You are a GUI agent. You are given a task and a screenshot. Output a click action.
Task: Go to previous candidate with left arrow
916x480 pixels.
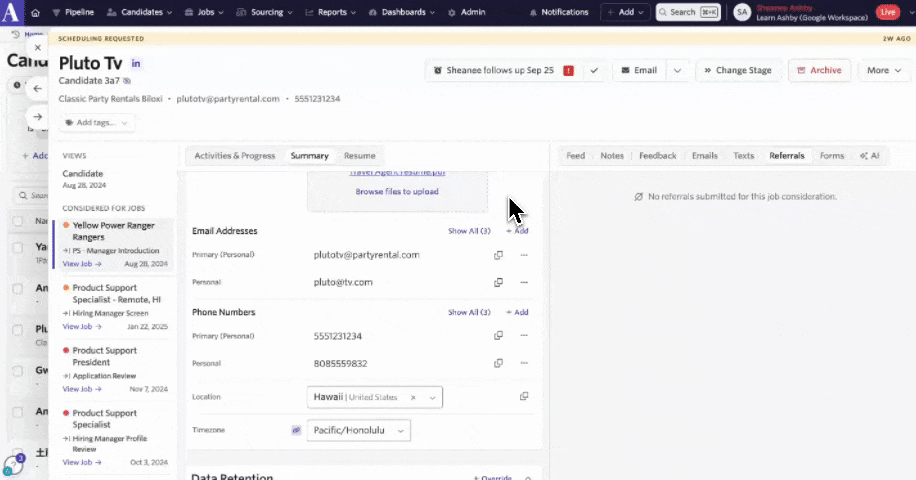tap(38, 89)
